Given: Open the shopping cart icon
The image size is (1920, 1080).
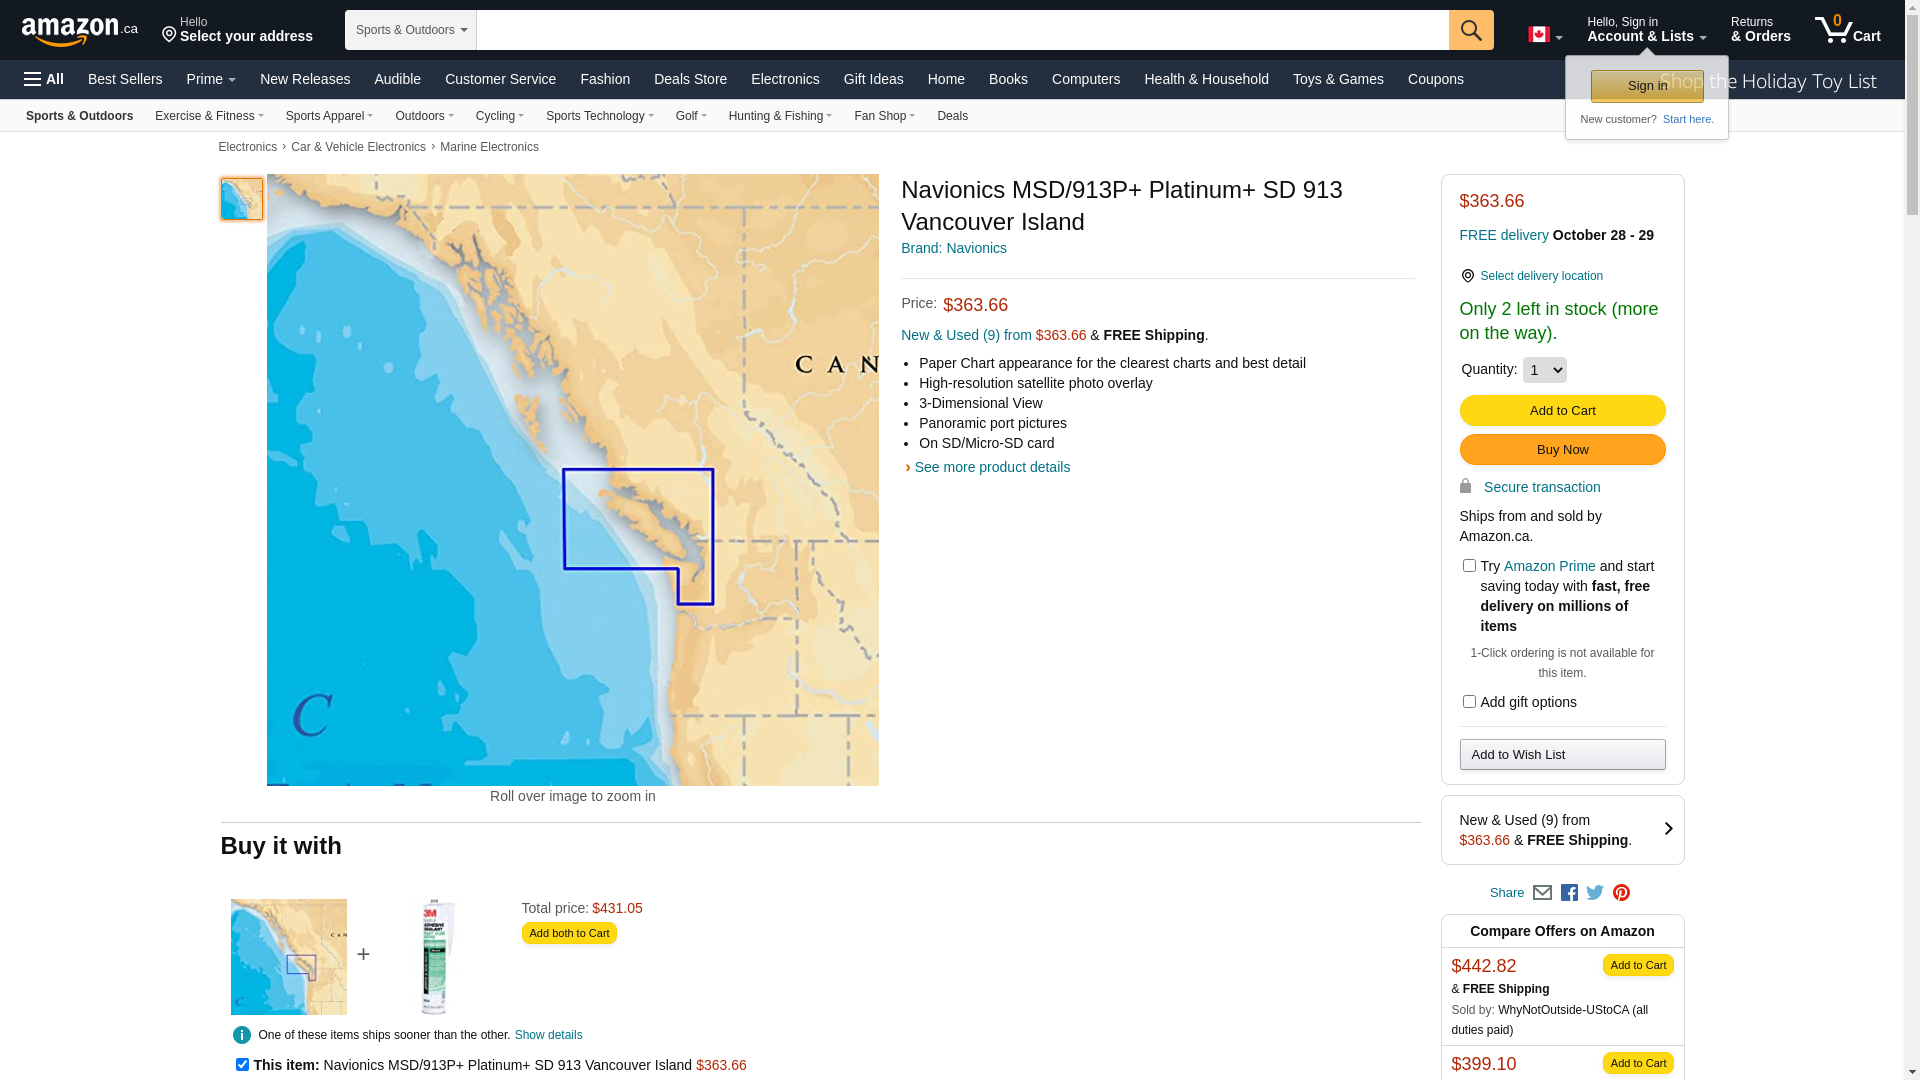Looking at the screenshot, I should pos(1846,30).
